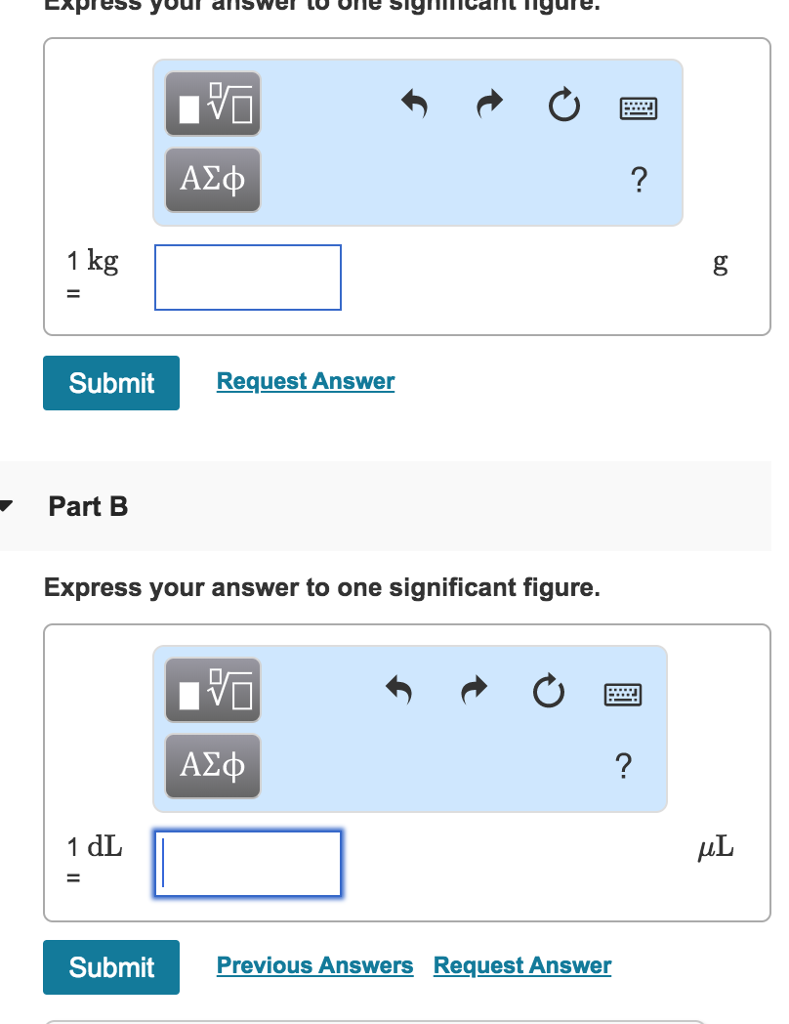Open keyboard shortcuts icon in Part B
The width and height of the screenshot is (789, 1024).
tap(622, 693)
